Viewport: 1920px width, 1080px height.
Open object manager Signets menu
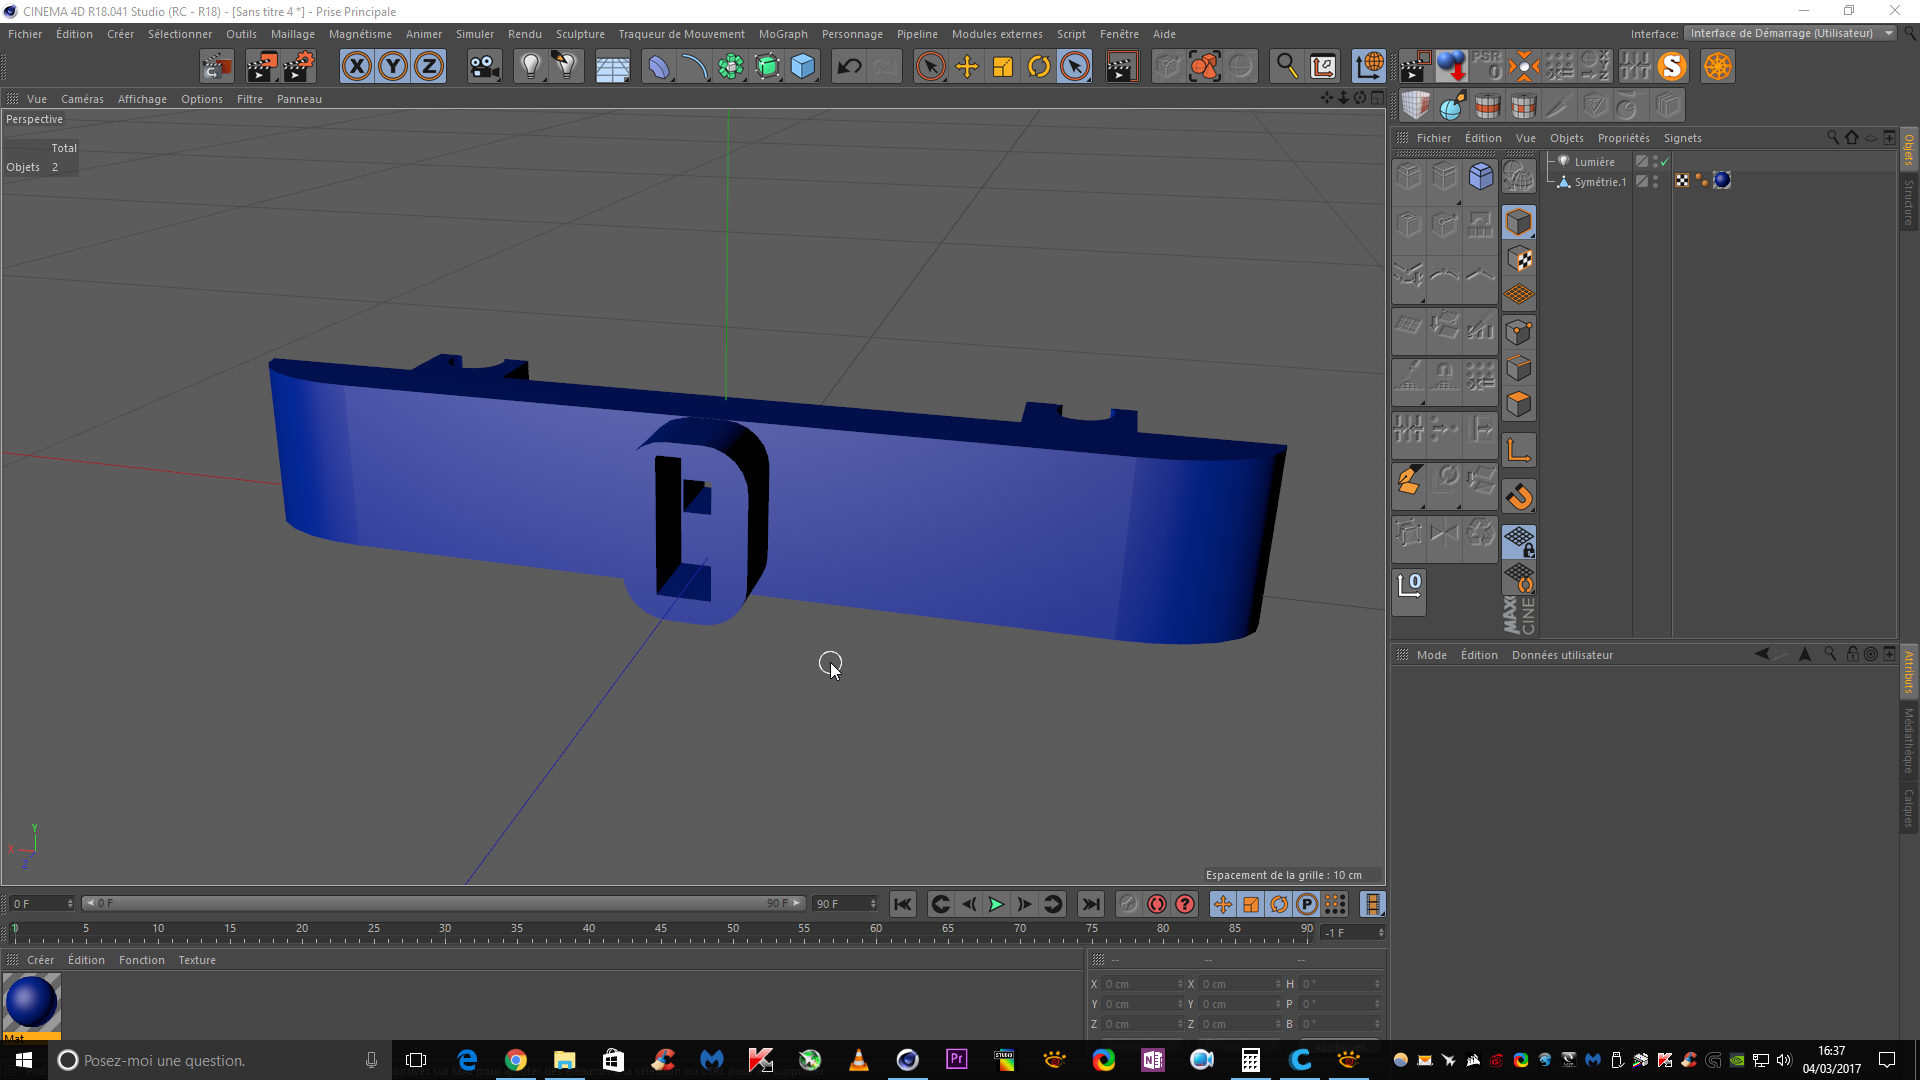(x=1682, y=138)
